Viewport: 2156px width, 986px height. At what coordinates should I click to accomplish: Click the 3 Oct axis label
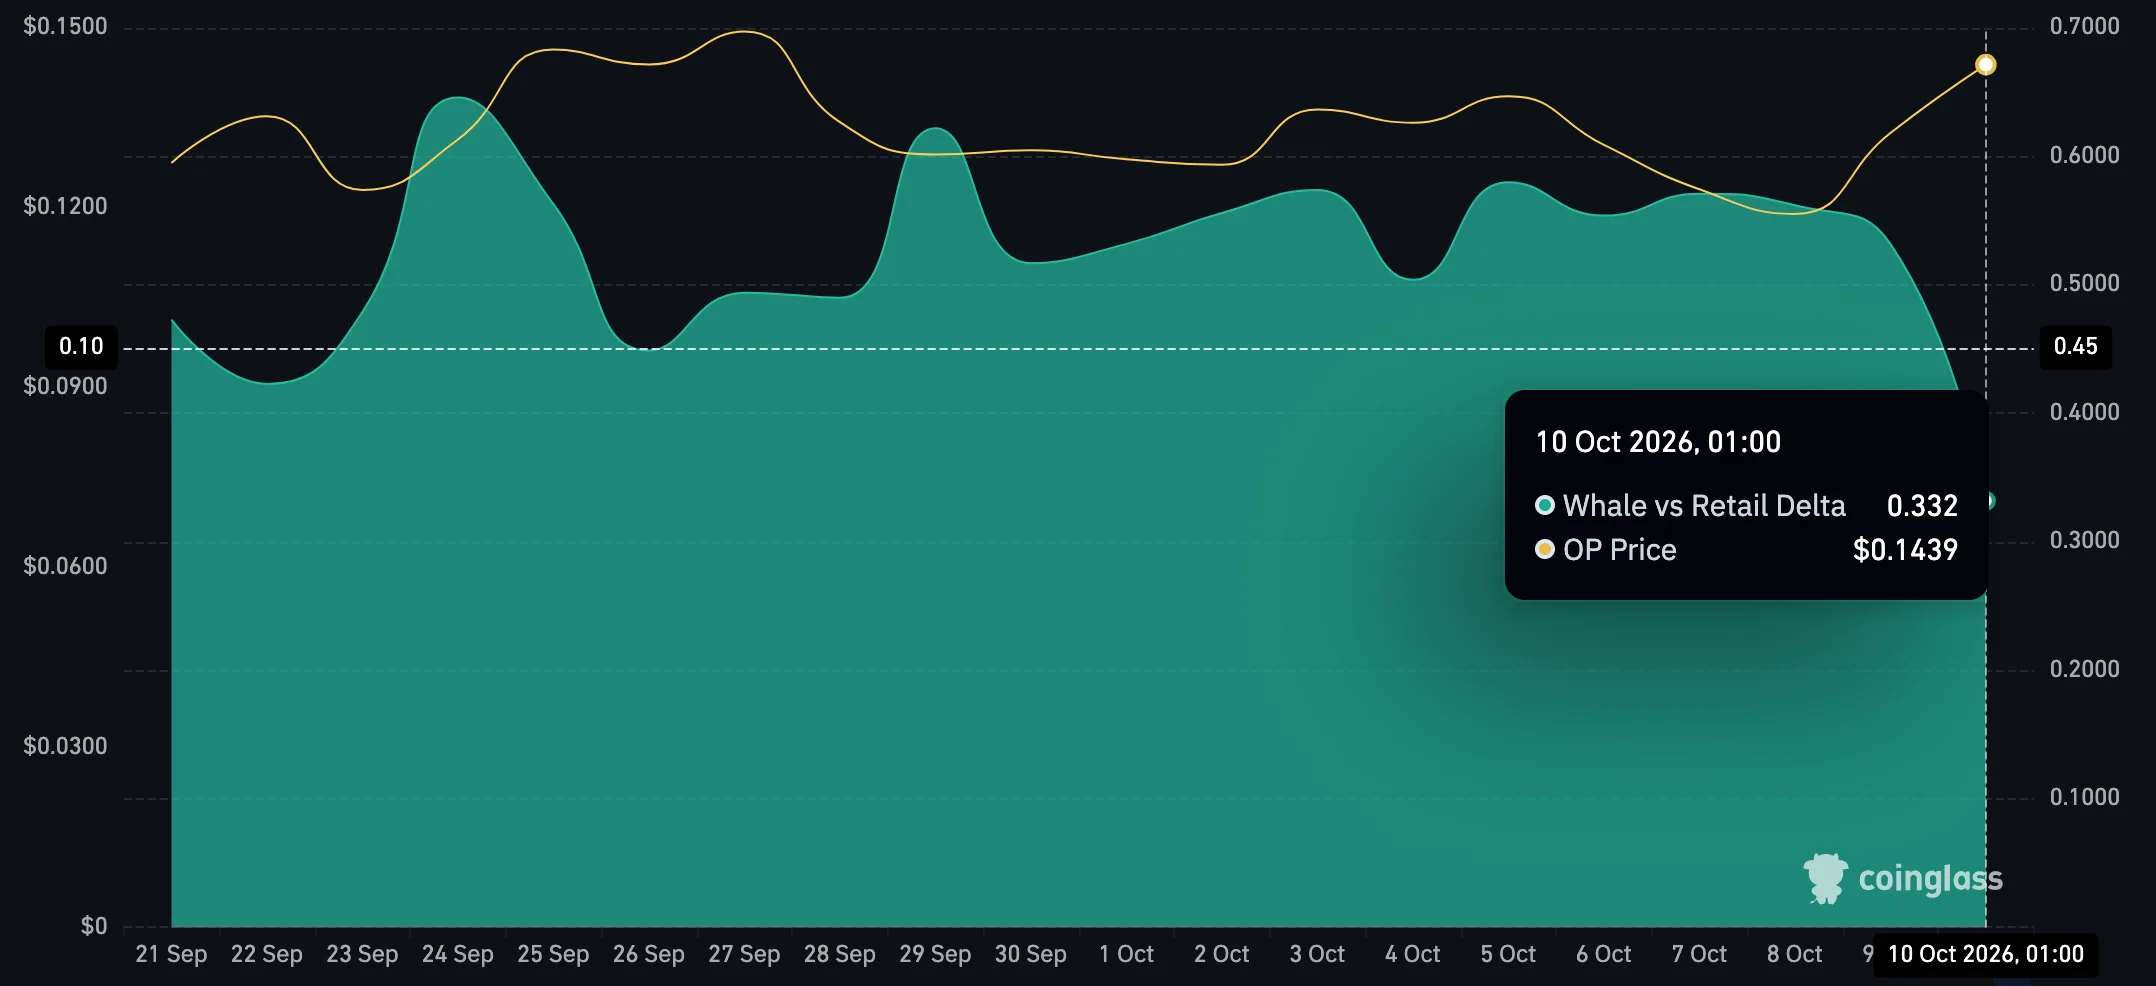point(1317,954)
